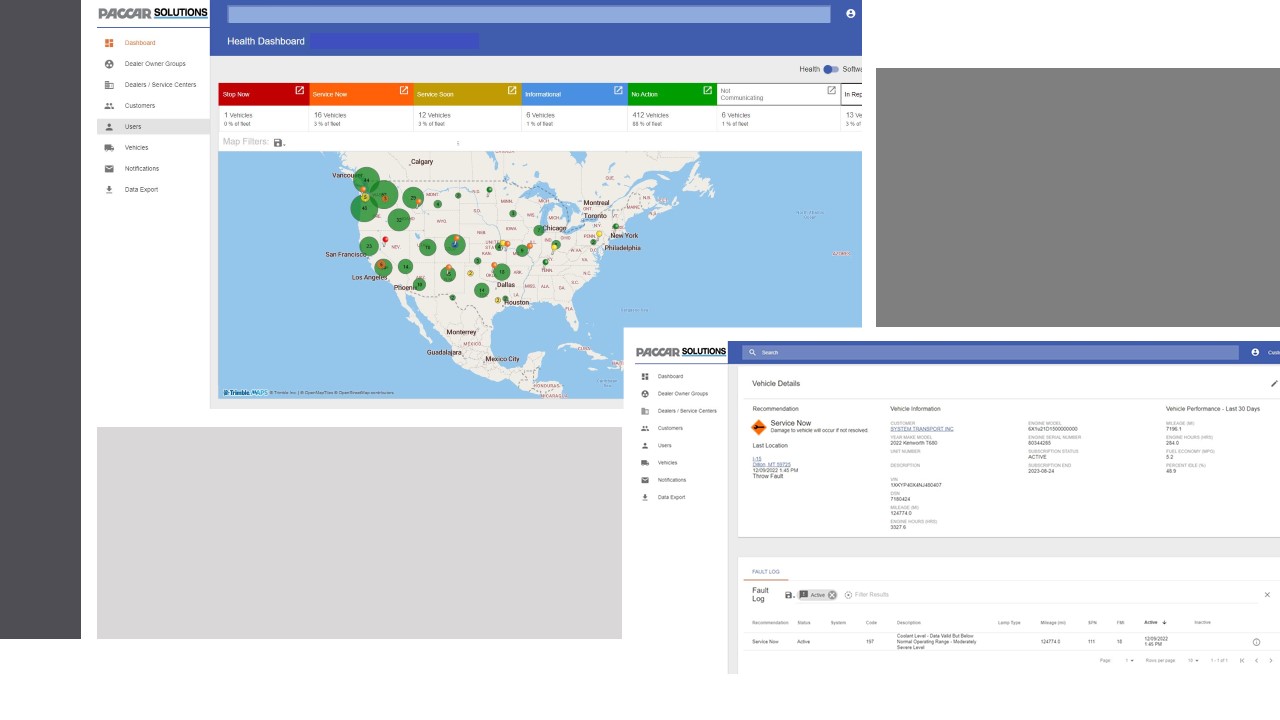The height and width of the screenshot is (720, 1280).
Task: Open Dashboard icon in Health Dashboard sidebar
Action: [x=109, y=43]
